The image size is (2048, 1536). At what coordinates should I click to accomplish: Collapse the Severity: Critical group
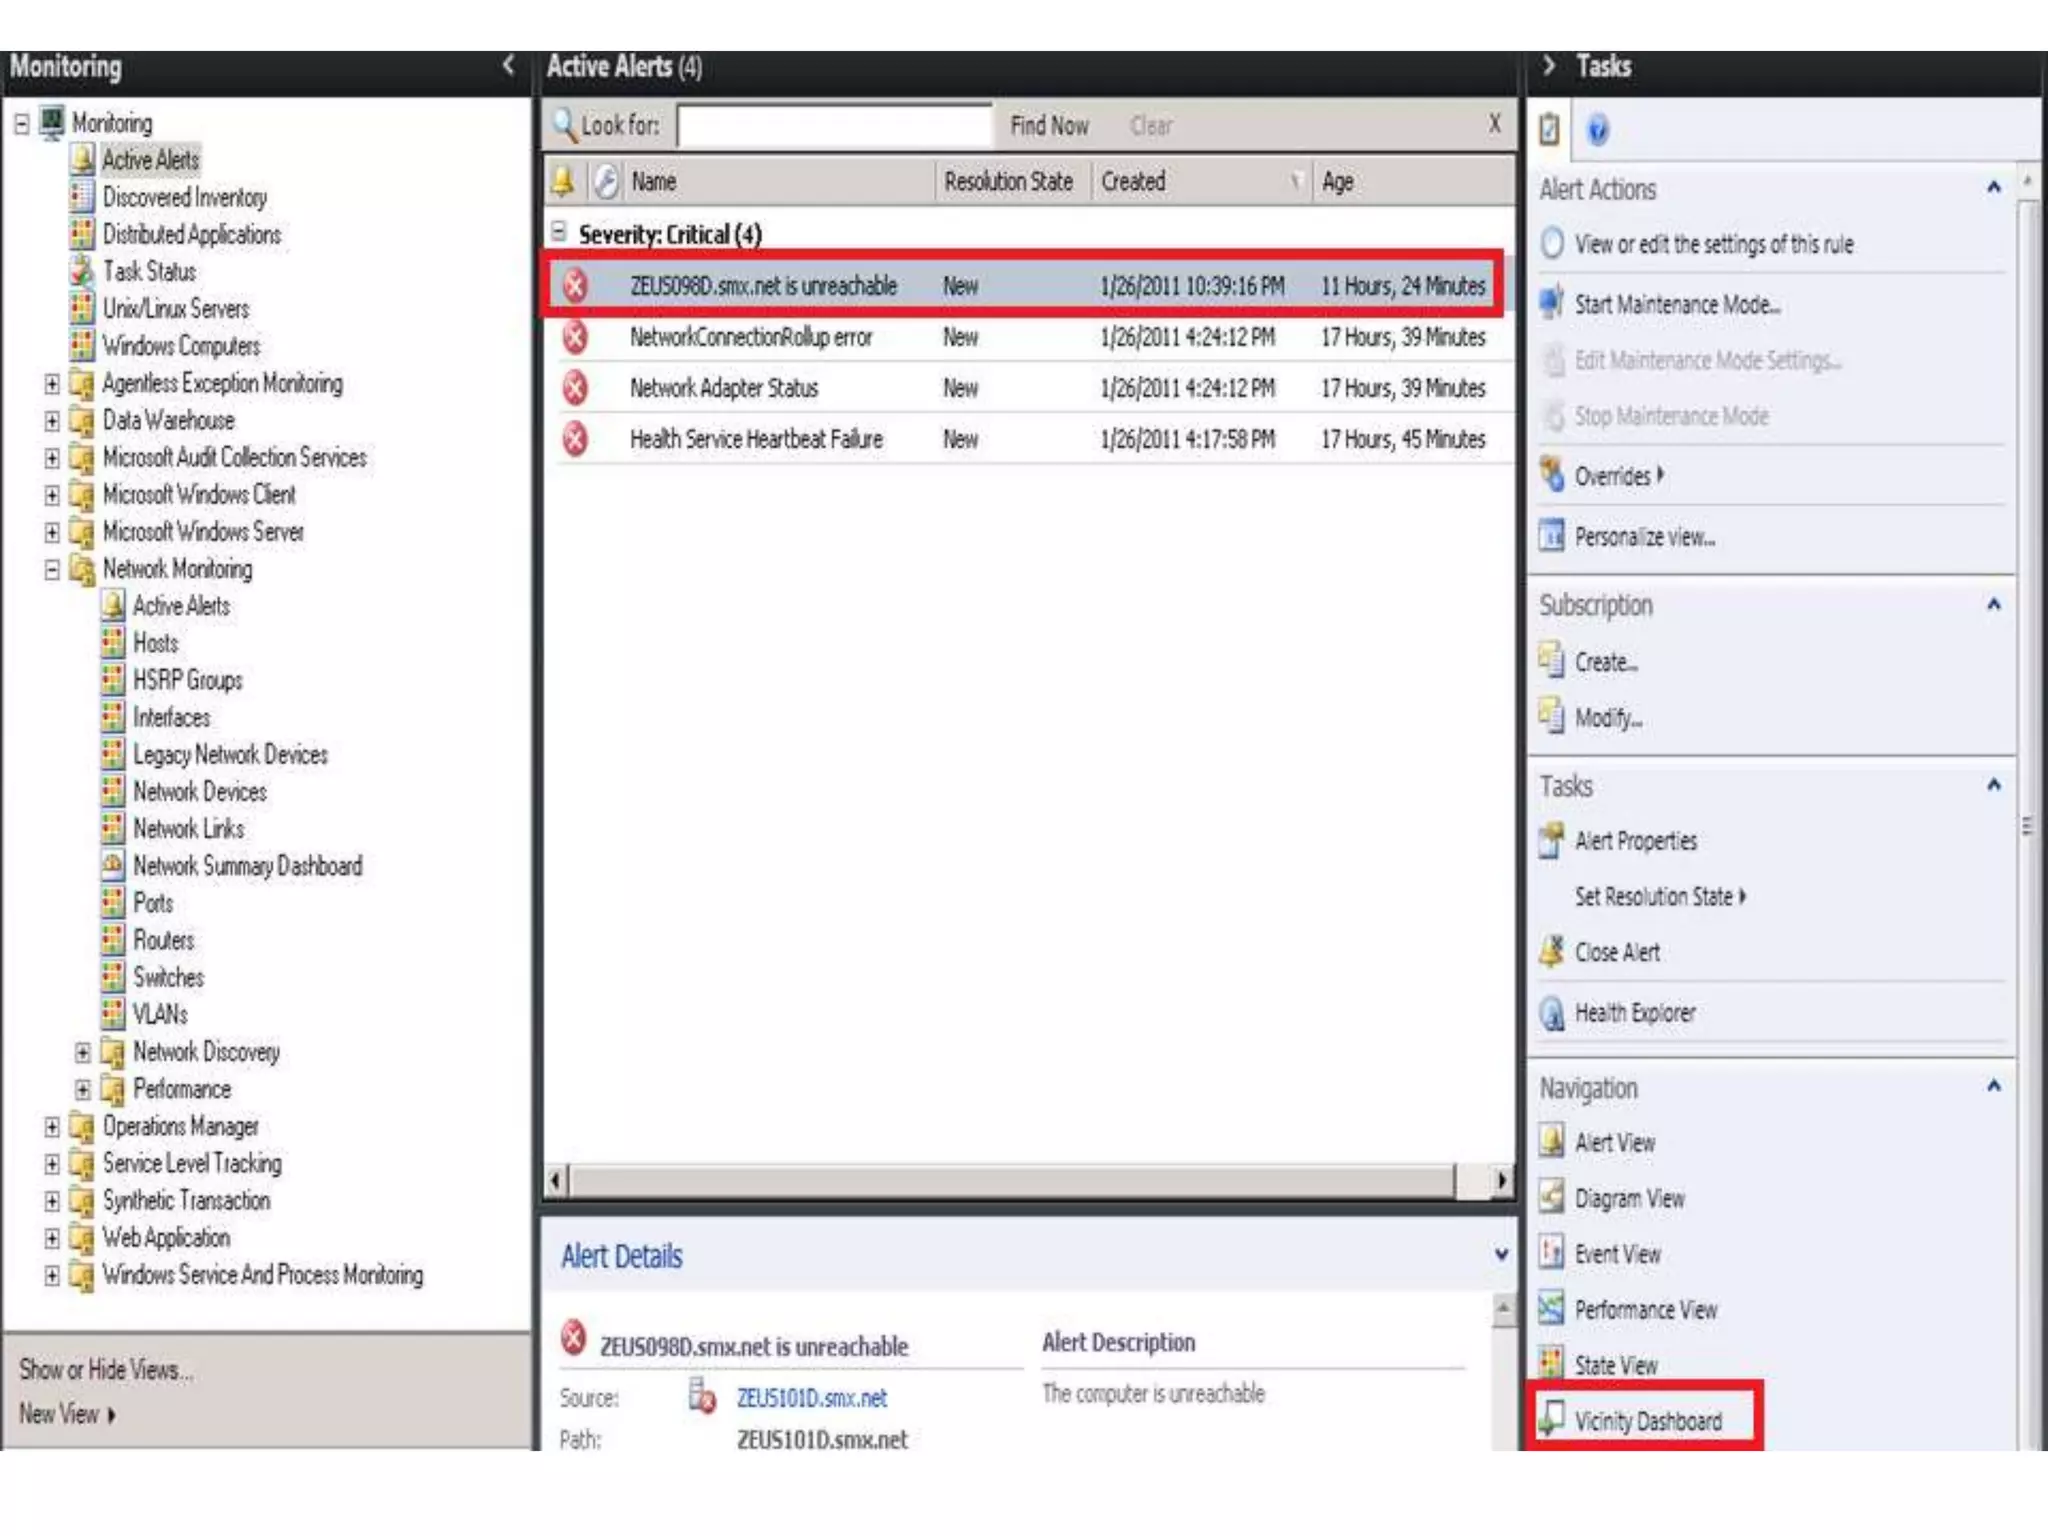[559, 232]
